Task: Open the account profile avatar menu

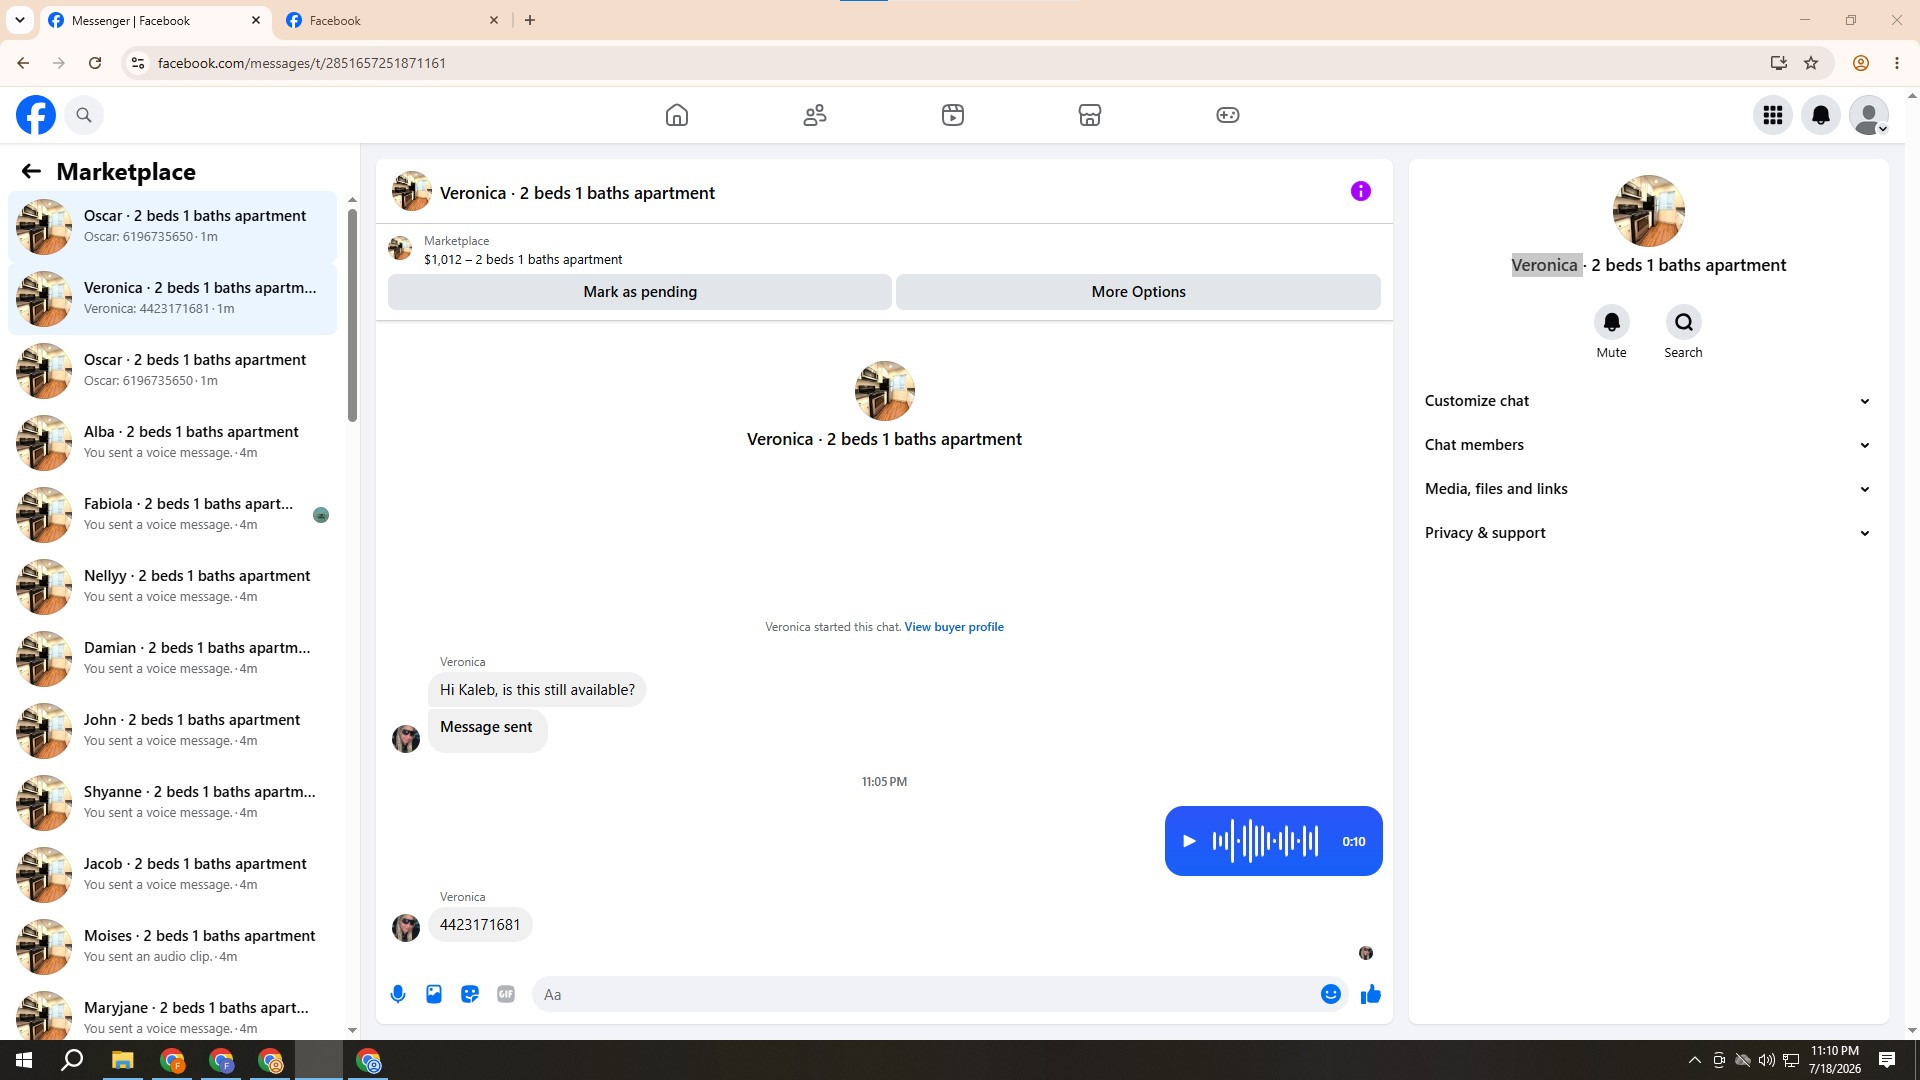Action: pos(1869,115)
